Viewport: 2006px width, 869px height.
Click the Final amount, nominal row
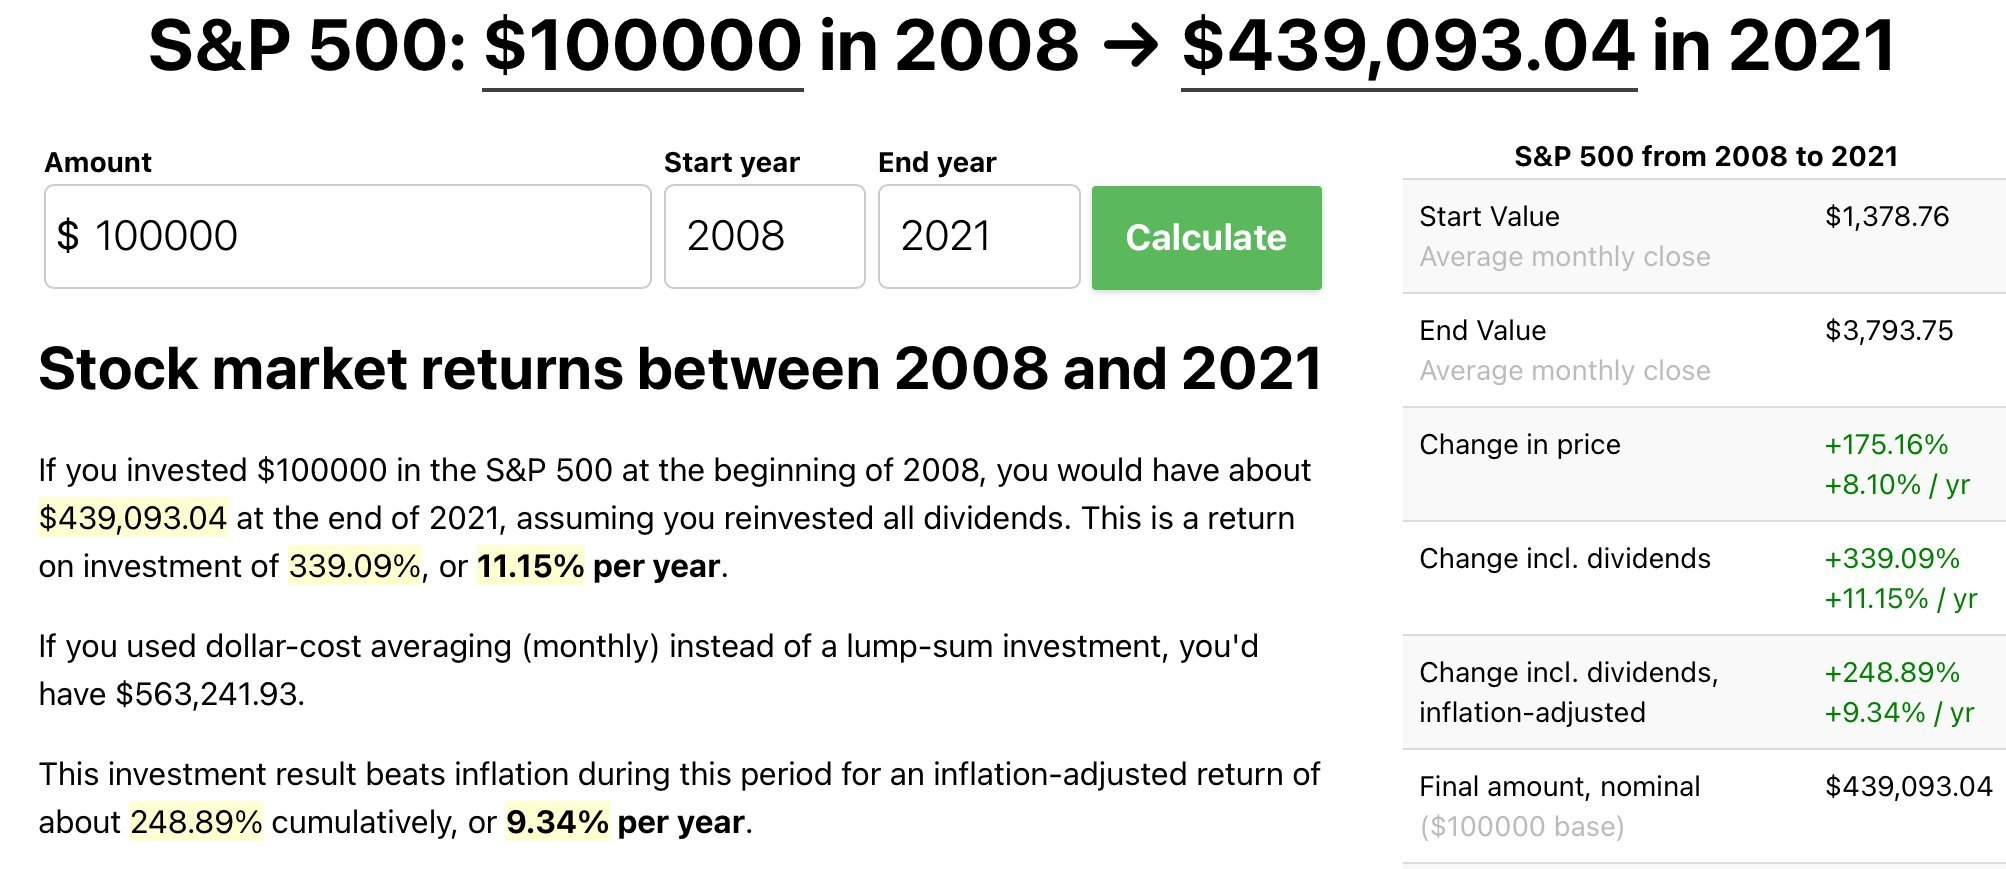coord(1703,806)
